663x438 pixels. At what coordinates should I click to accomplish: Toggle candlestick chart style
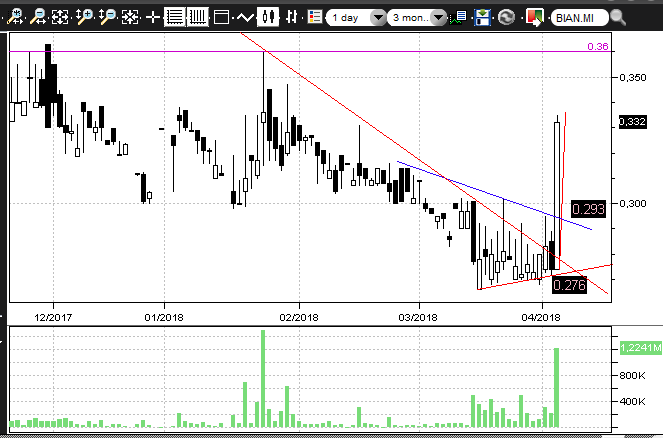[268, 17]
